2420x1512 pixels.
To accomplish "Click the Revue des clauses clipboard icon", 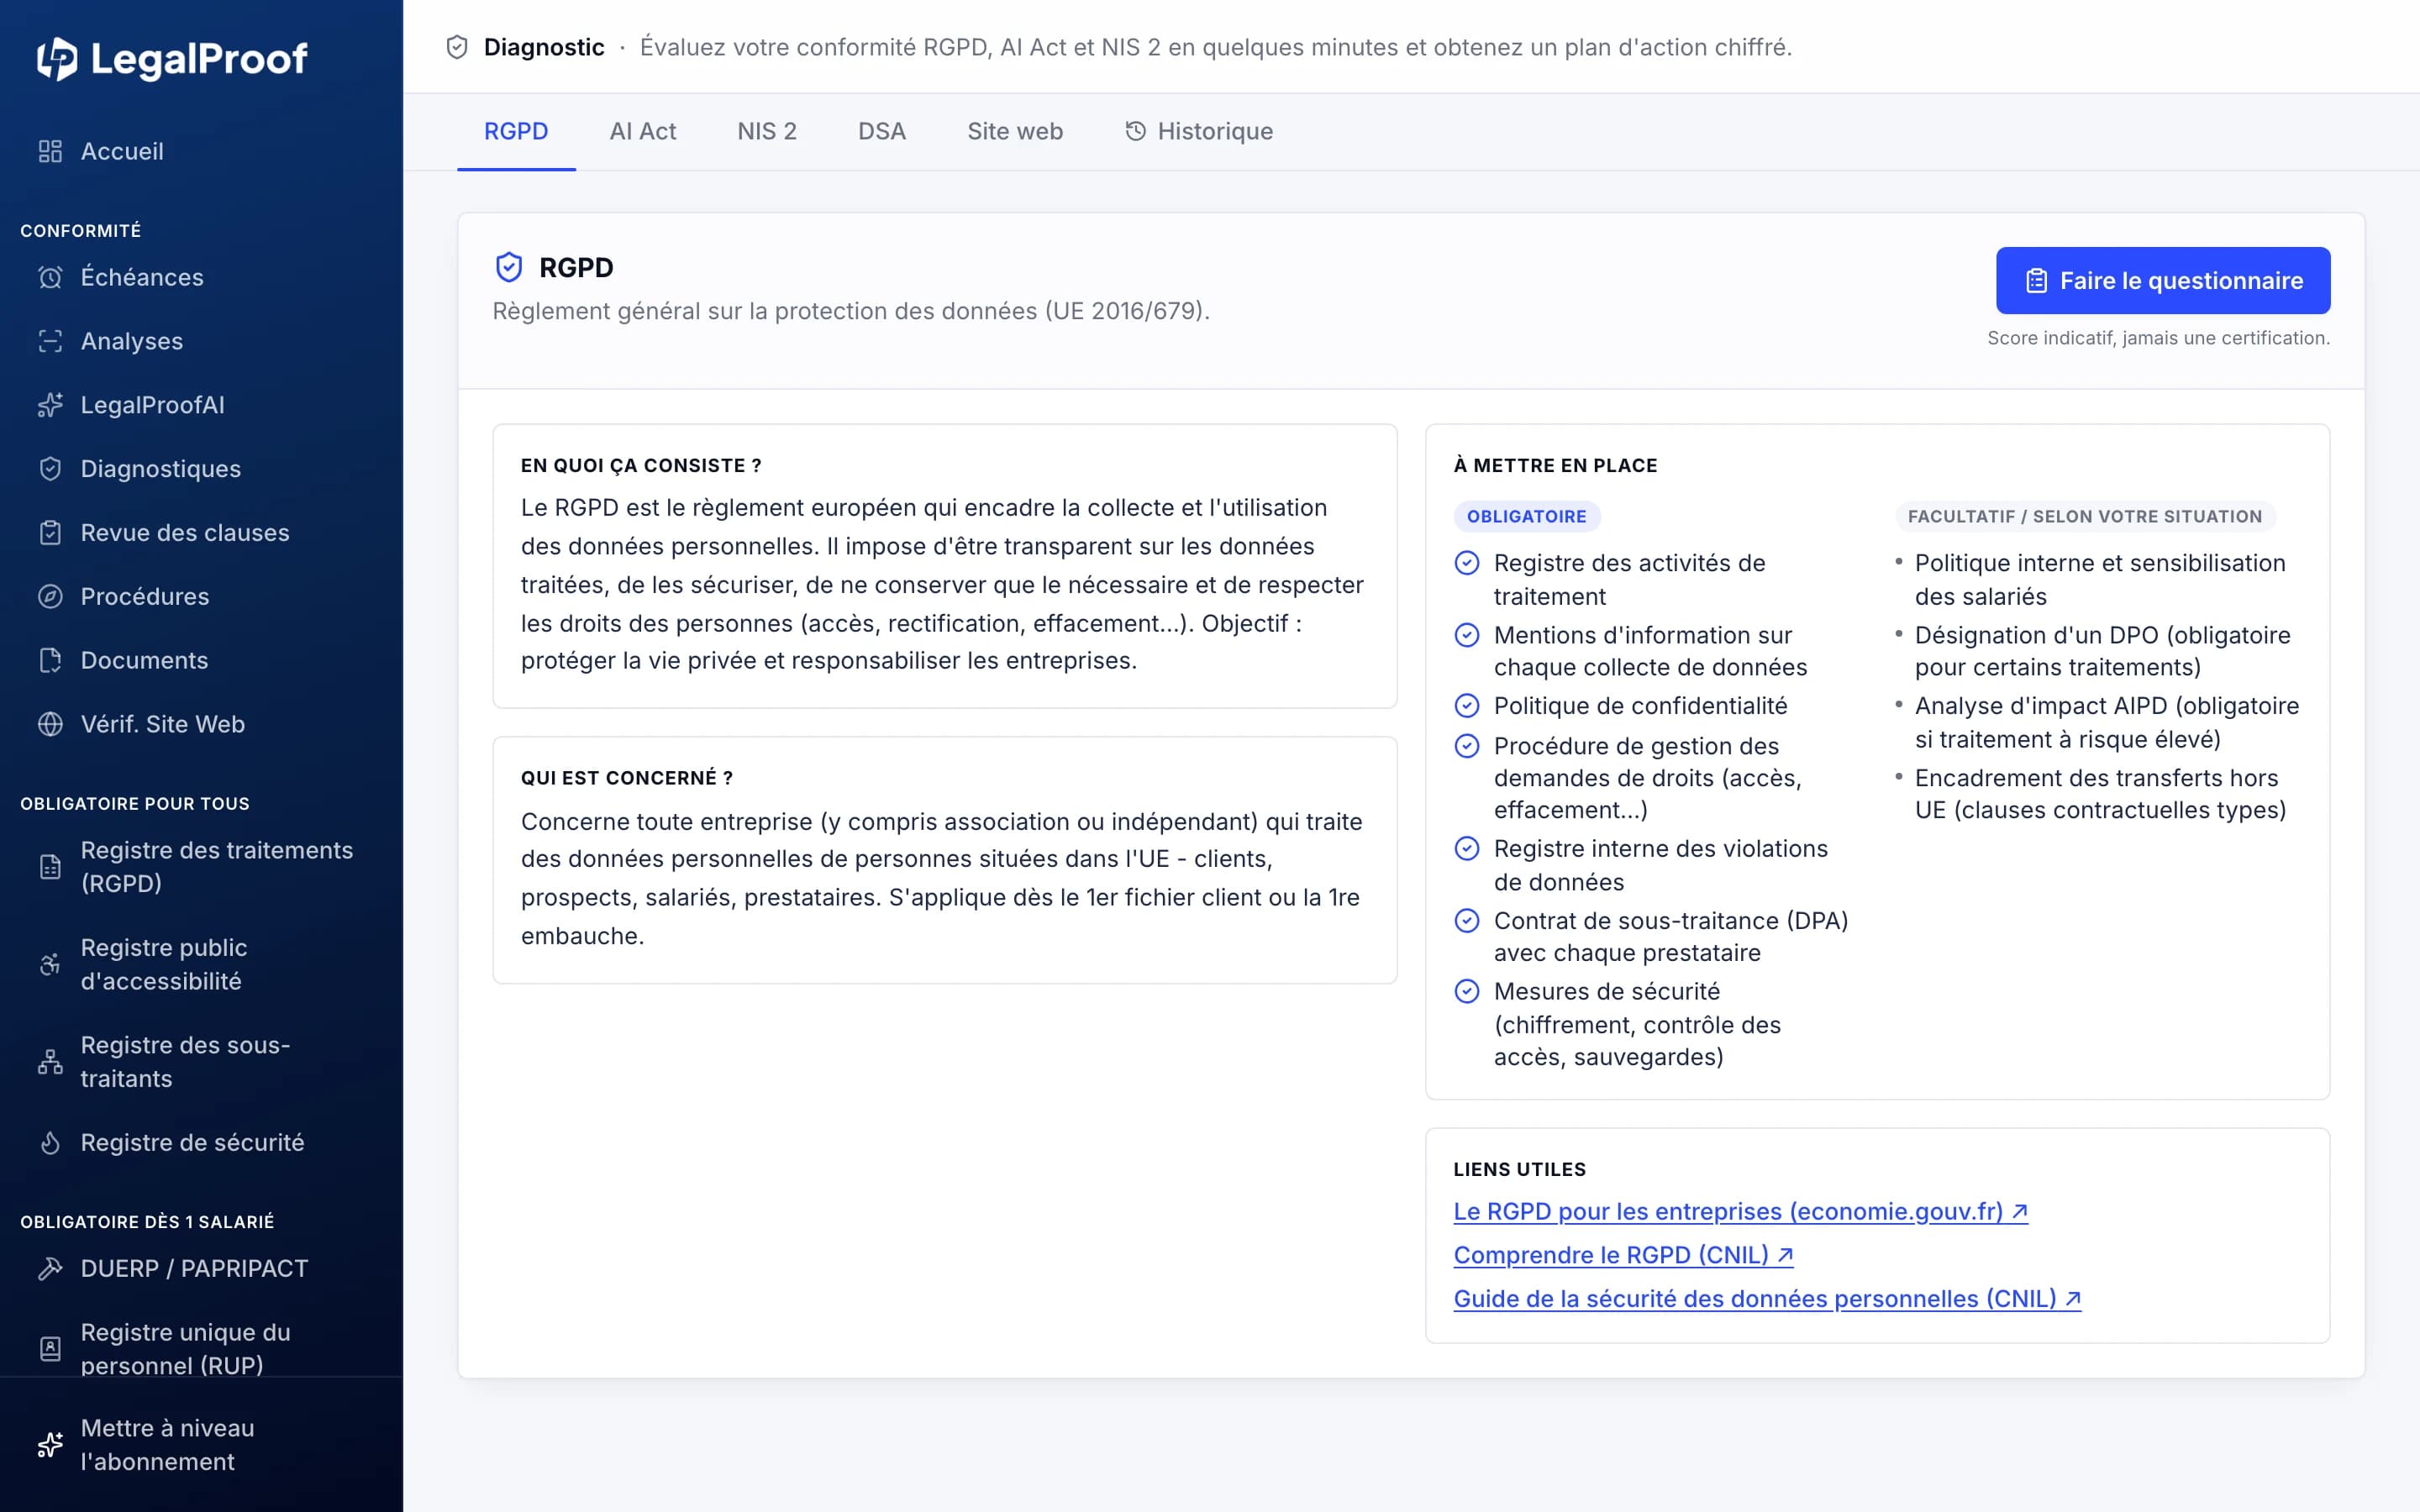I will [50, 533].
